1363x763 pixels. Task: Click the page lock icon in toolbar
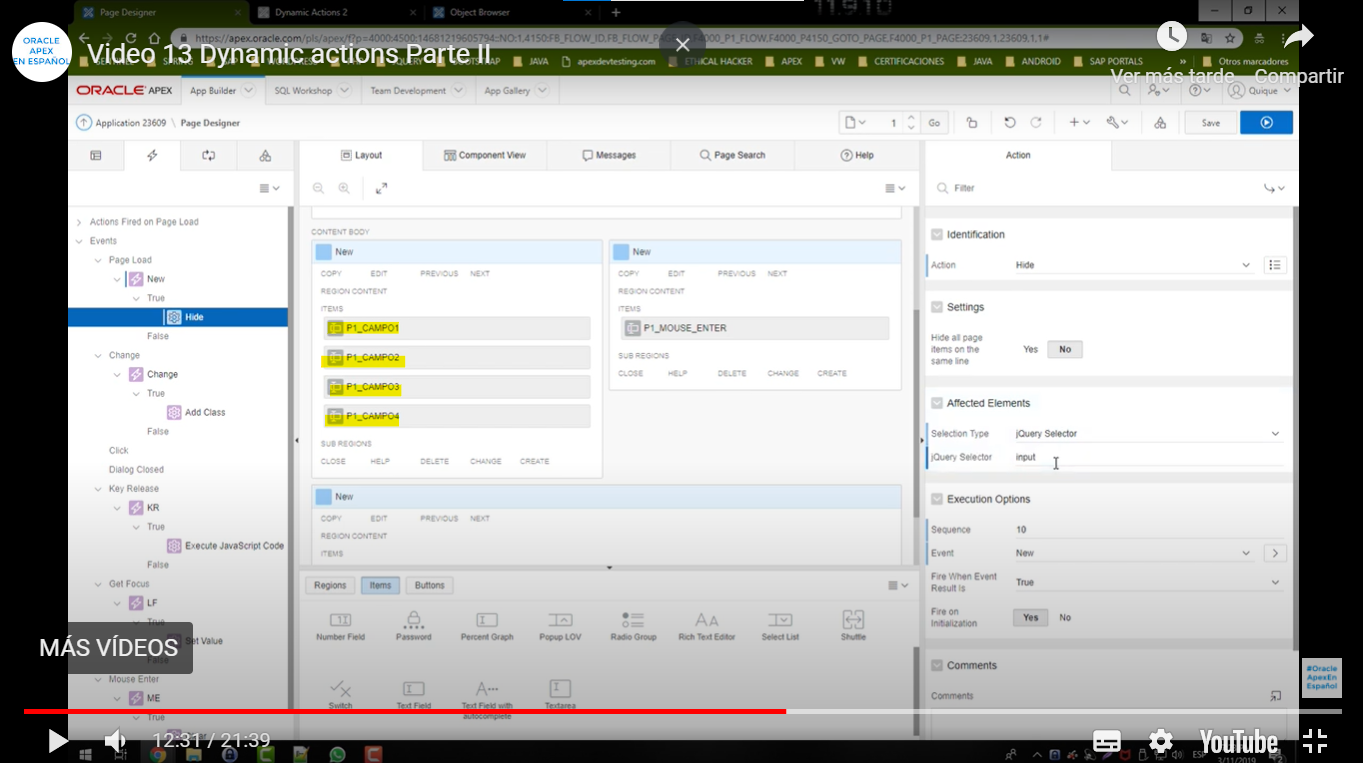(972, 122)
